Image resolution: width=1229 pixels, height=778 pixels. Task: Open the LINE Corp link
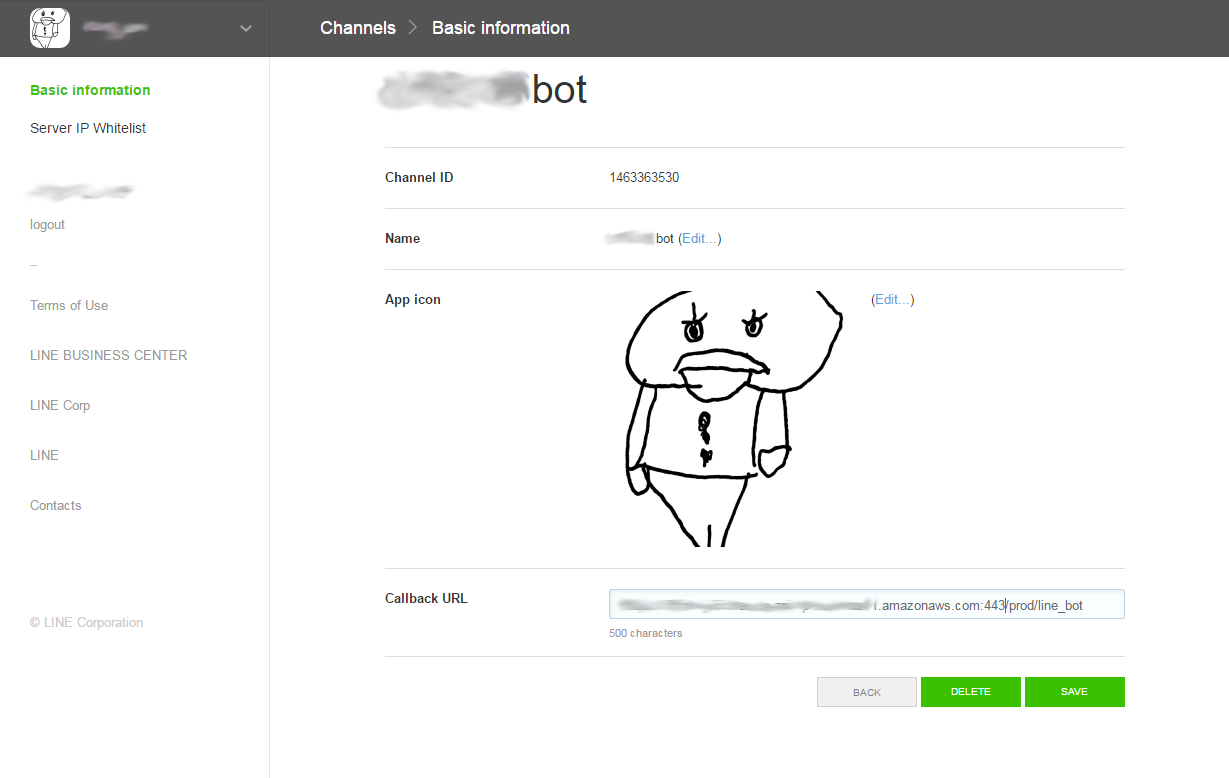(60, 405)
